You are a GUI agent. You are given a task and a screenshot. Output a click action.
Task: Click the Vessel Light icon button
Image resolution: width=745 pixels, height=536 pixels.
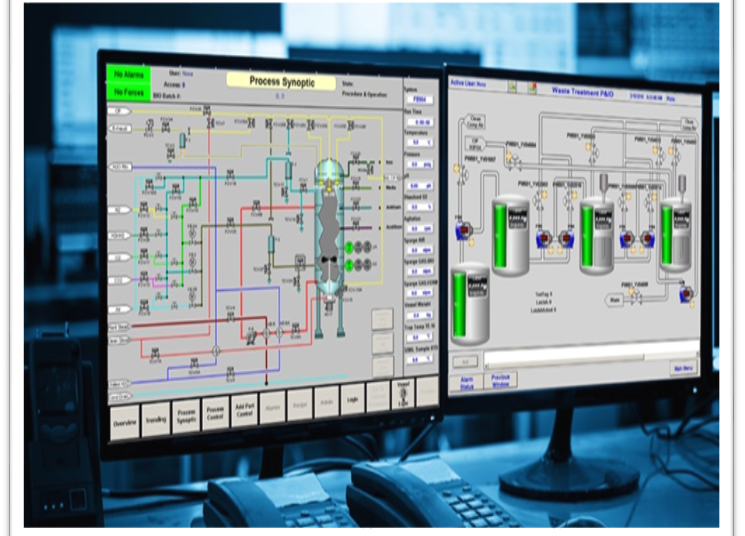[404, 395]
